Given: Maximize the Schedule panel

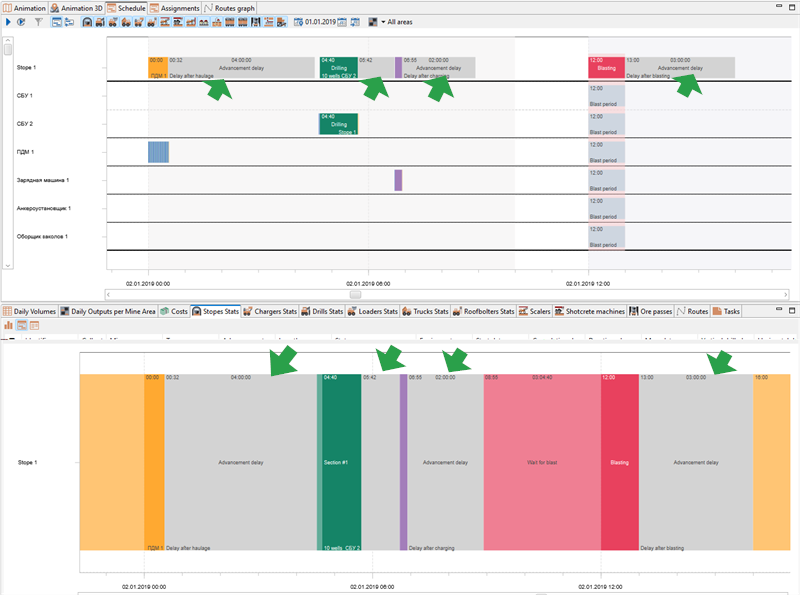Looking at the screenshot, I should pos(792,7).
